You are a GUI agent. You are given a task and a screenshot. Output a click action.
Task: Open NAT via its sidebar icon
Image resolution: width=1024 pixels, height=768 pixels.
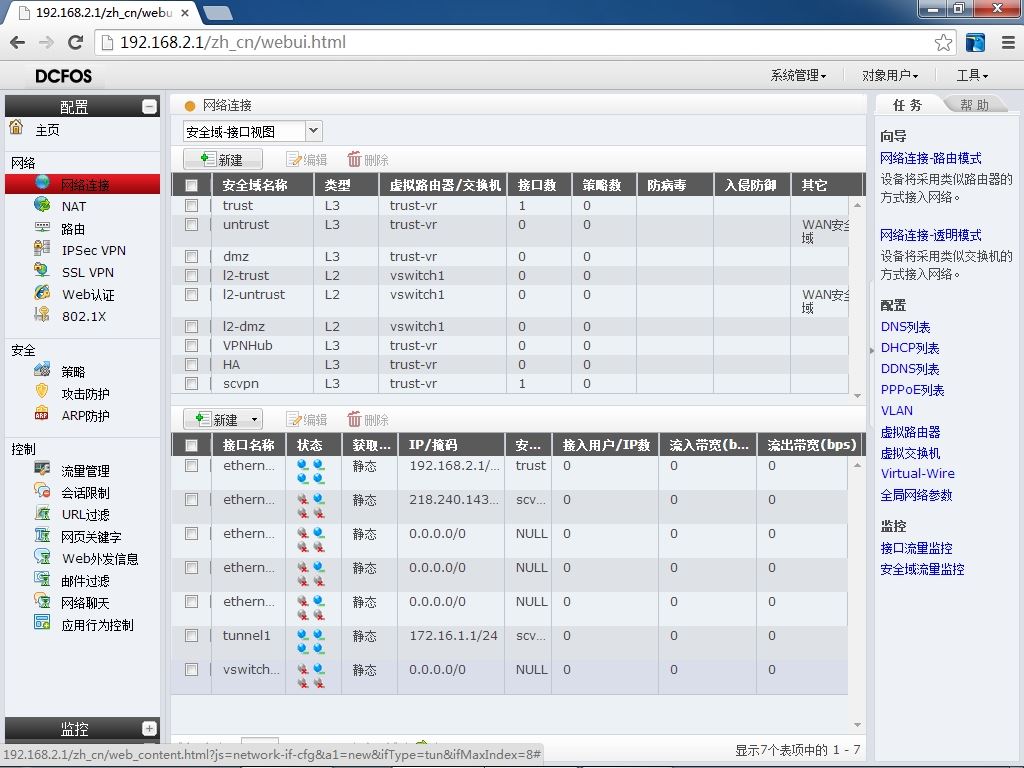tap(42, 205)
